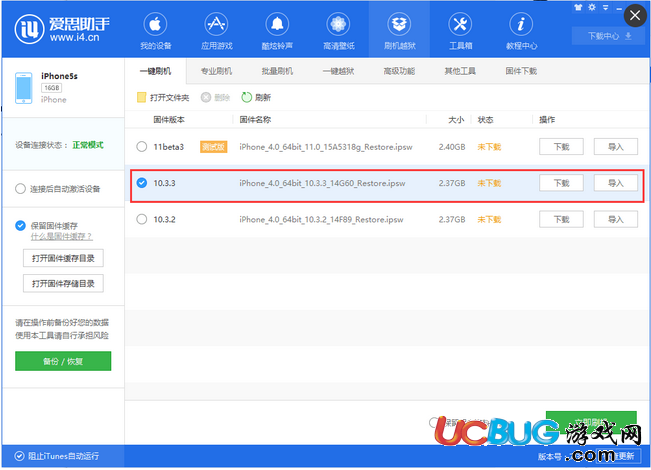Screen dimensions: 651x470
Task: Open the 刷机越狱 flash and jailbreak section
Action: pos(399,31)
